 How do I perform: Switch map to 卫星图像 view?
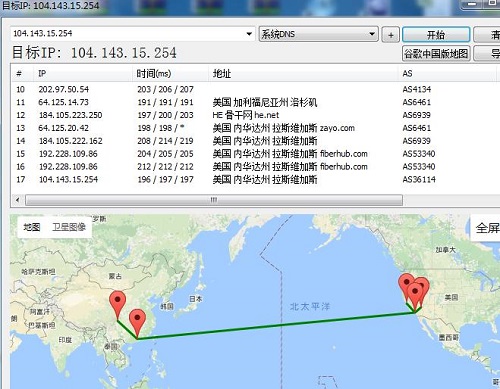[x=69, y=227]
